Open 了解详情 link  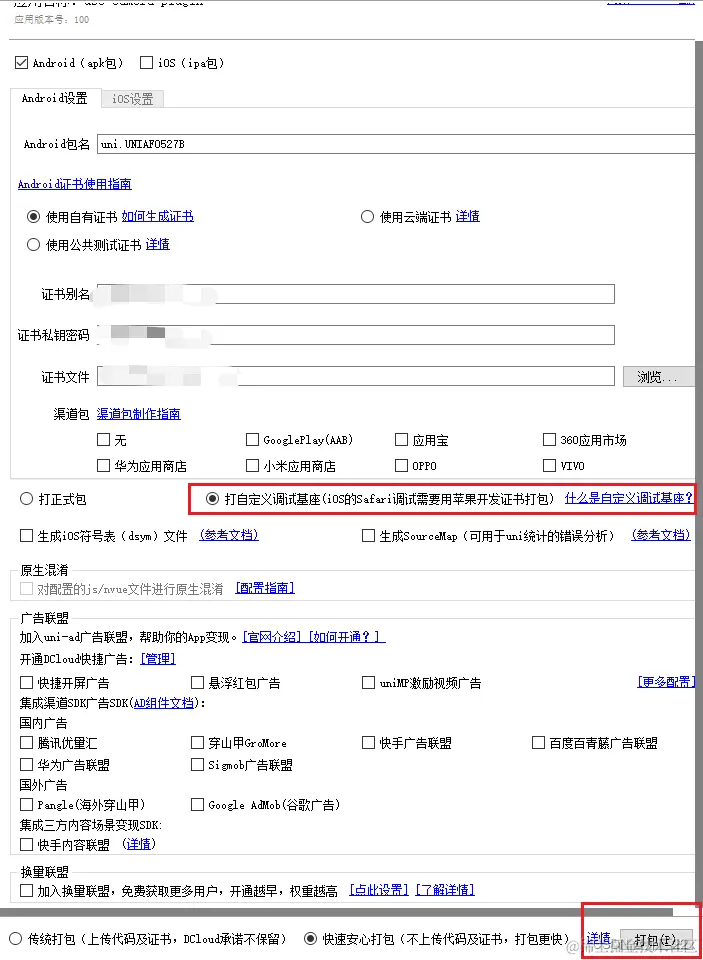(x=445, y=890)
